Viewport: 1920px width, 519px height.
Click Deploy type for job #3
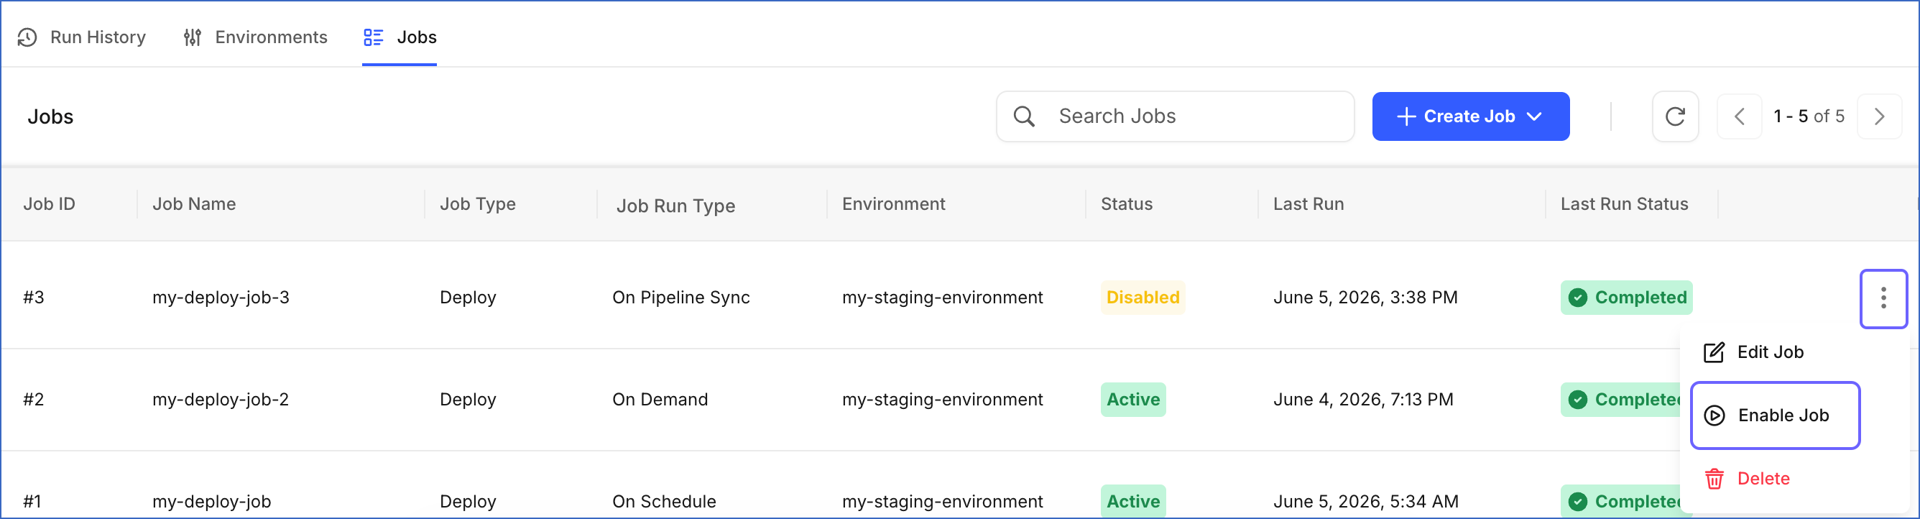tap(468, 297)
